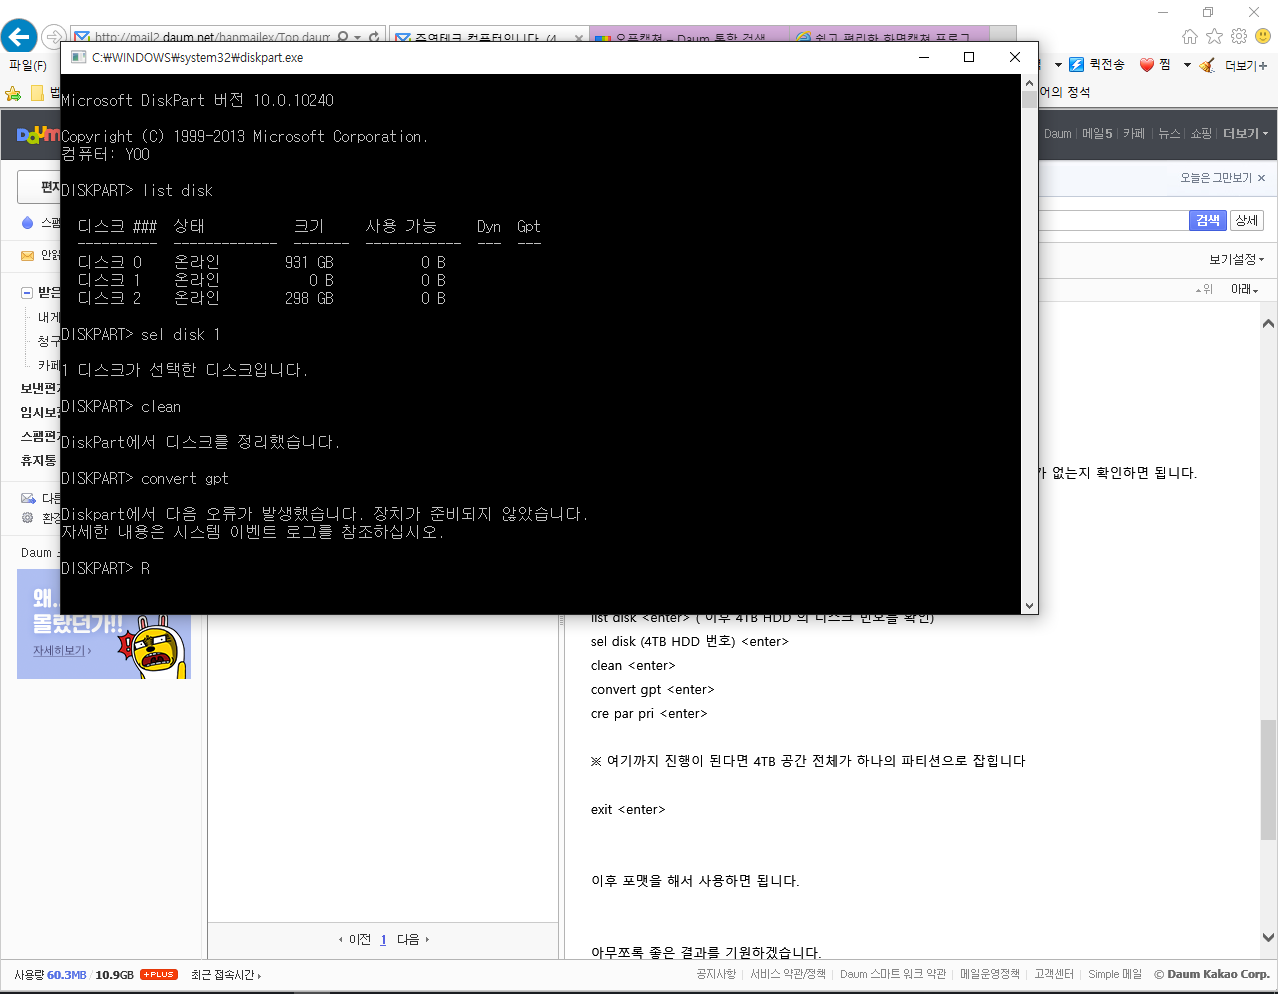
Task: Click the 상세 detailed search button
Action: click(1246, 221)
